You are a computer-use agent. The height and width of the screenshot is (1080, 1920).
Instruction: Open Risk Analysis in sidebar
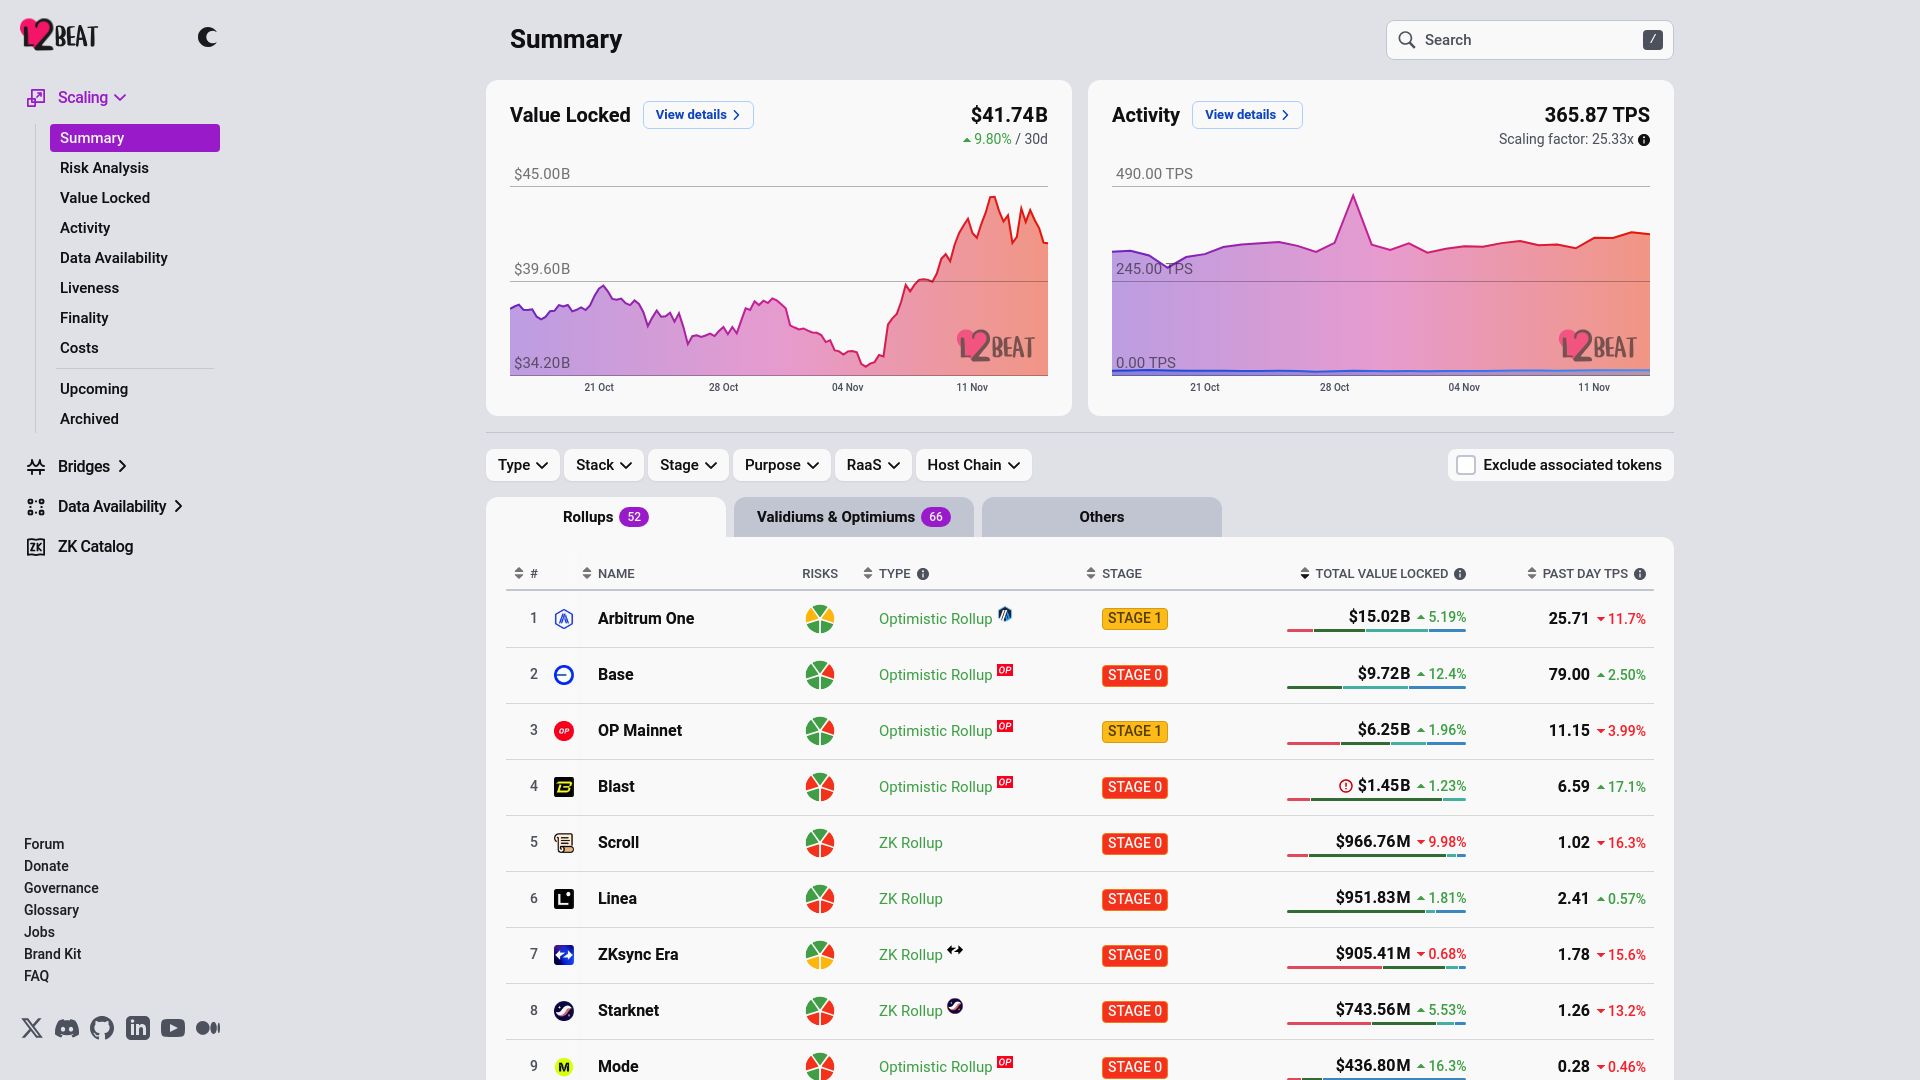click(104, 168)
